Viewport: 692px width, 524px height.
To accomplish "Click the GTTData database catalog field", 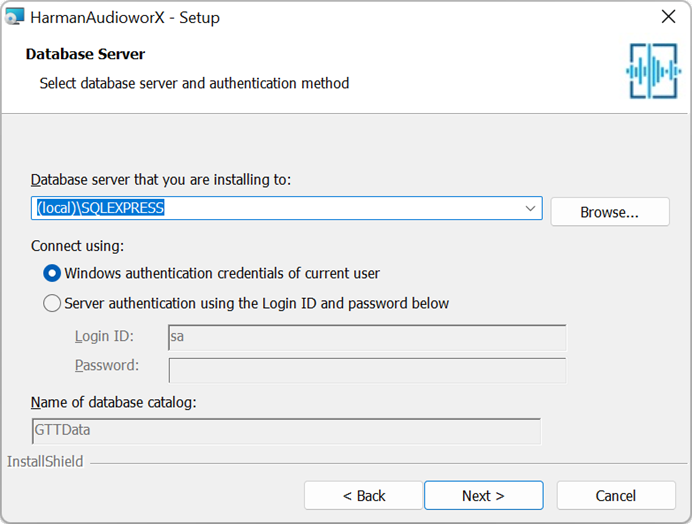I will pos(286,431).
